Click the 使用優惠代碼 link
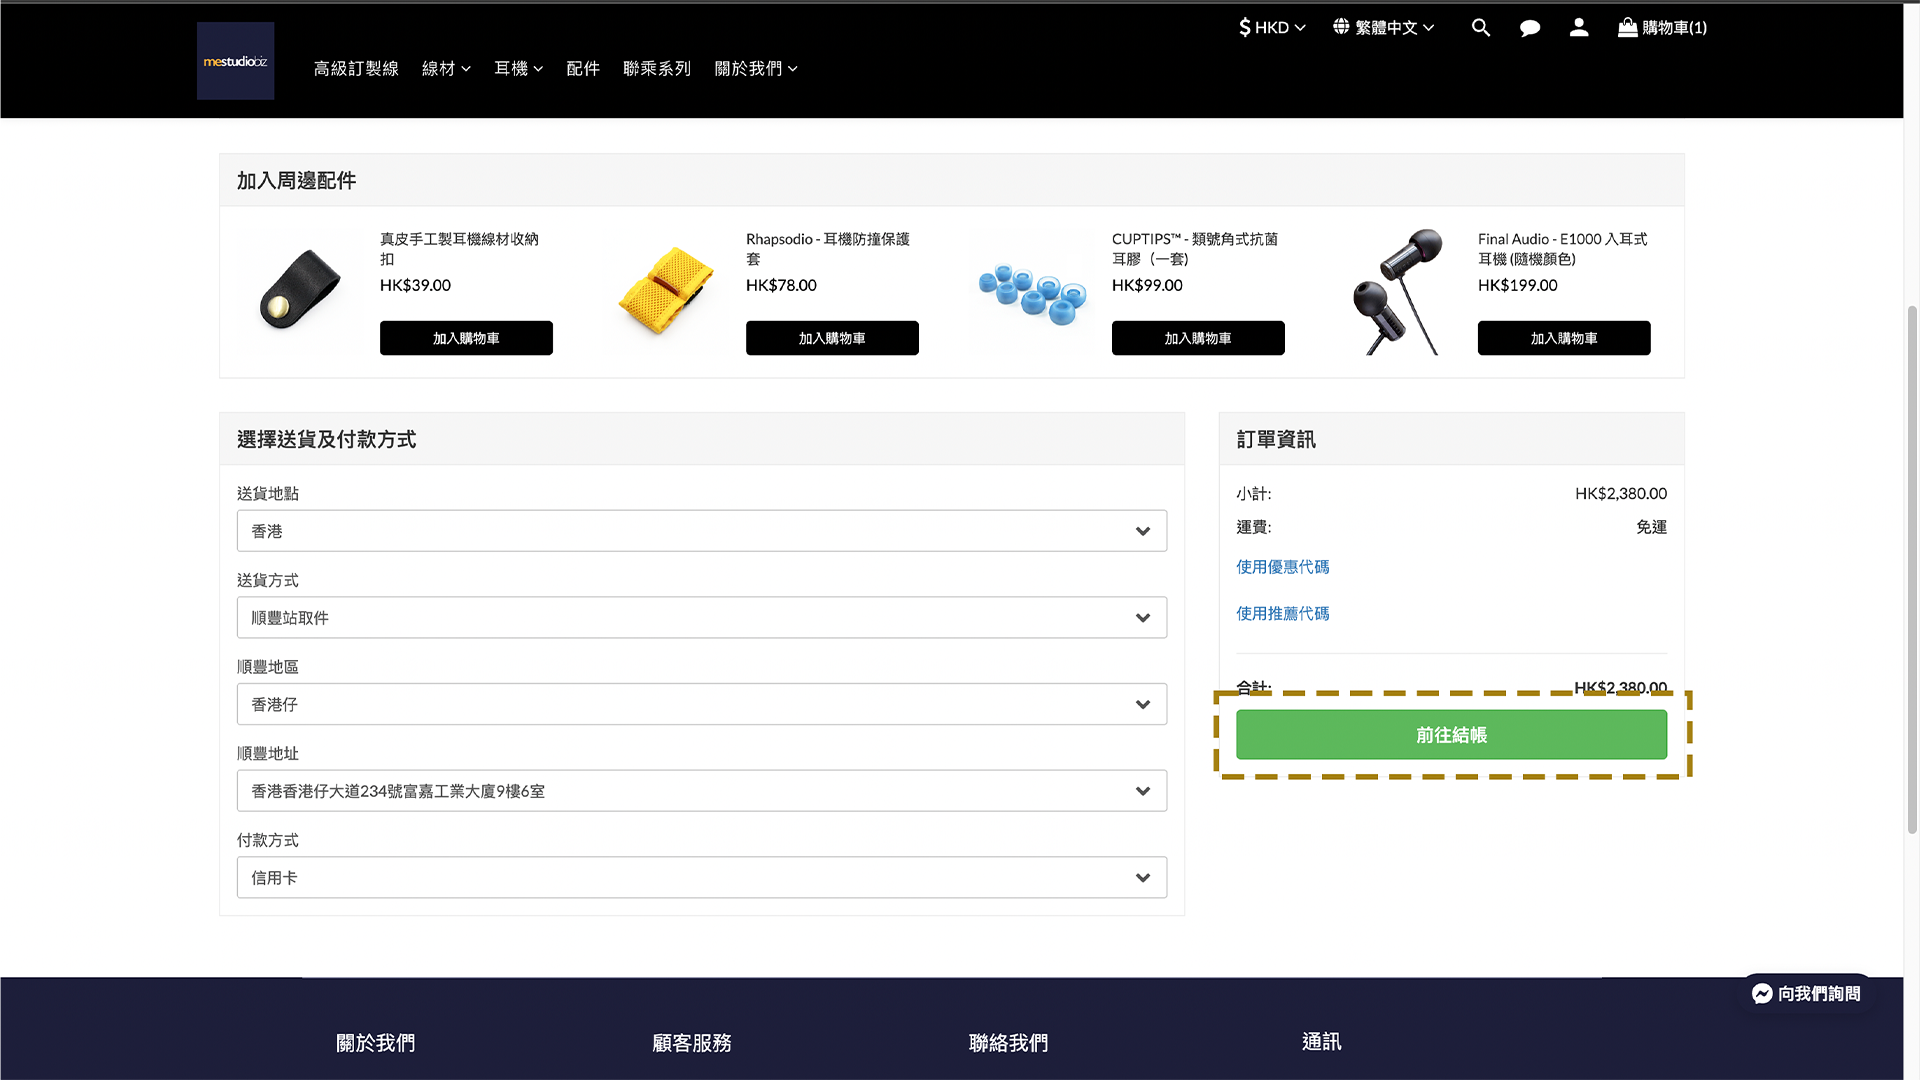Image resolution: width=1920 pixels, height=1080 pixels. (x=1282, y=567)
